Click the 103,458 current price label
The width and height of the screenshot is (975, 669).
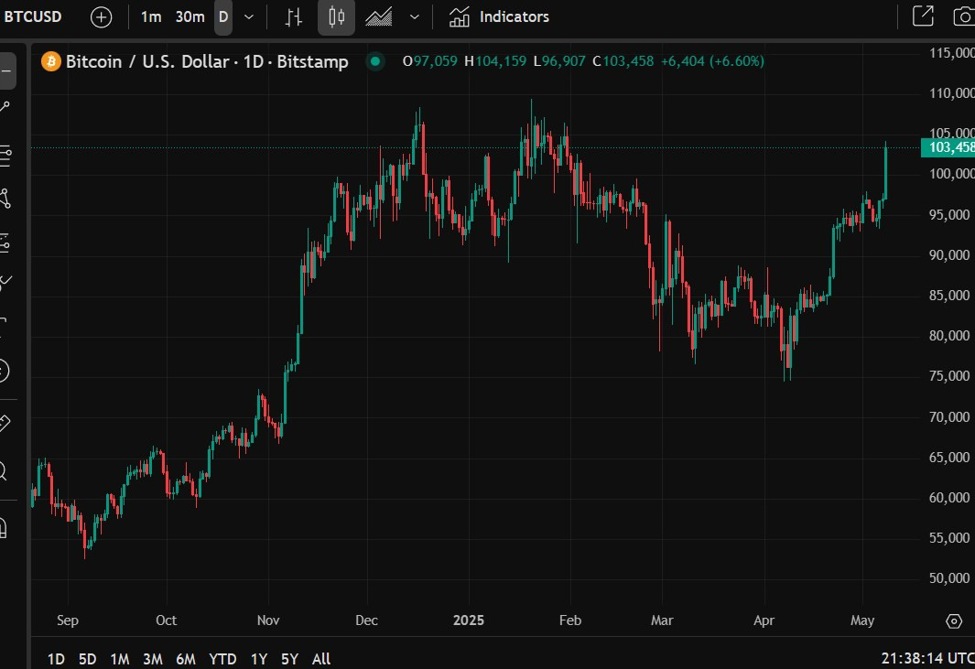pos(949,148)
